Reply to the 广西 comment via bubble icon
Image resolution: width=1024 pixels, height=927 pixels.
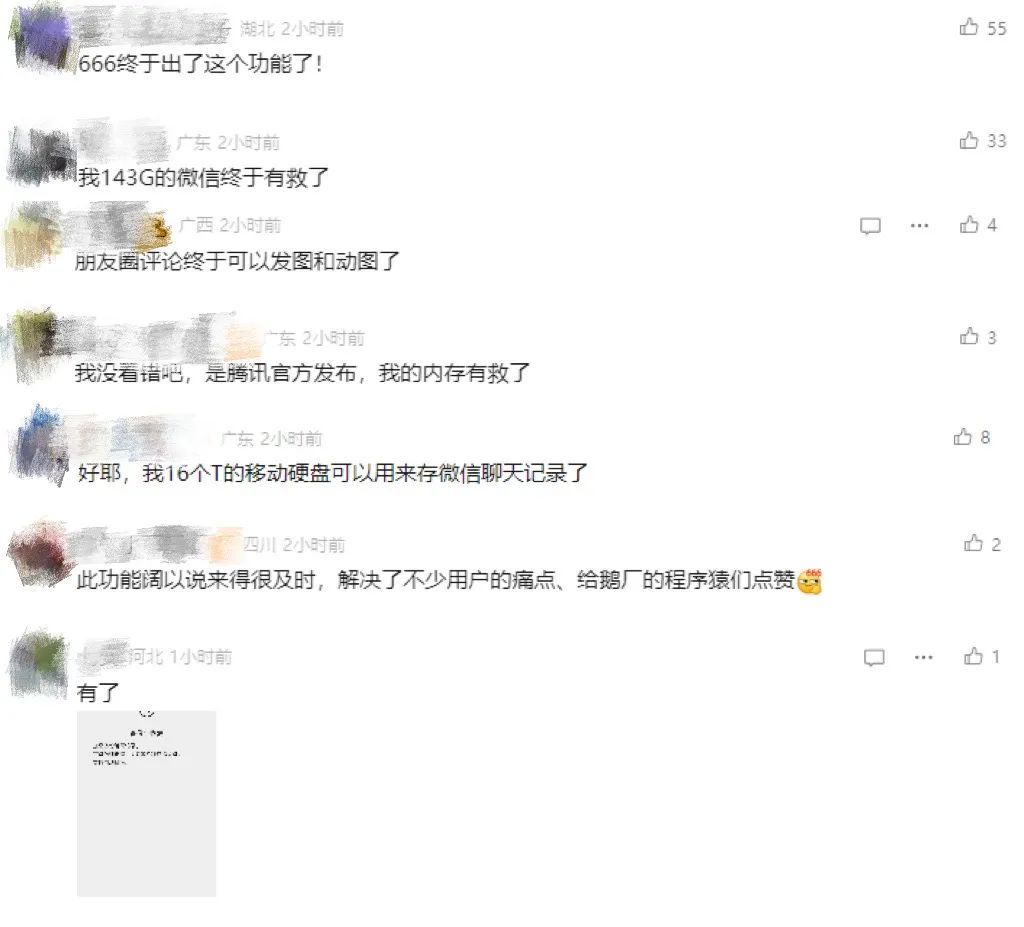coord(870,226)
